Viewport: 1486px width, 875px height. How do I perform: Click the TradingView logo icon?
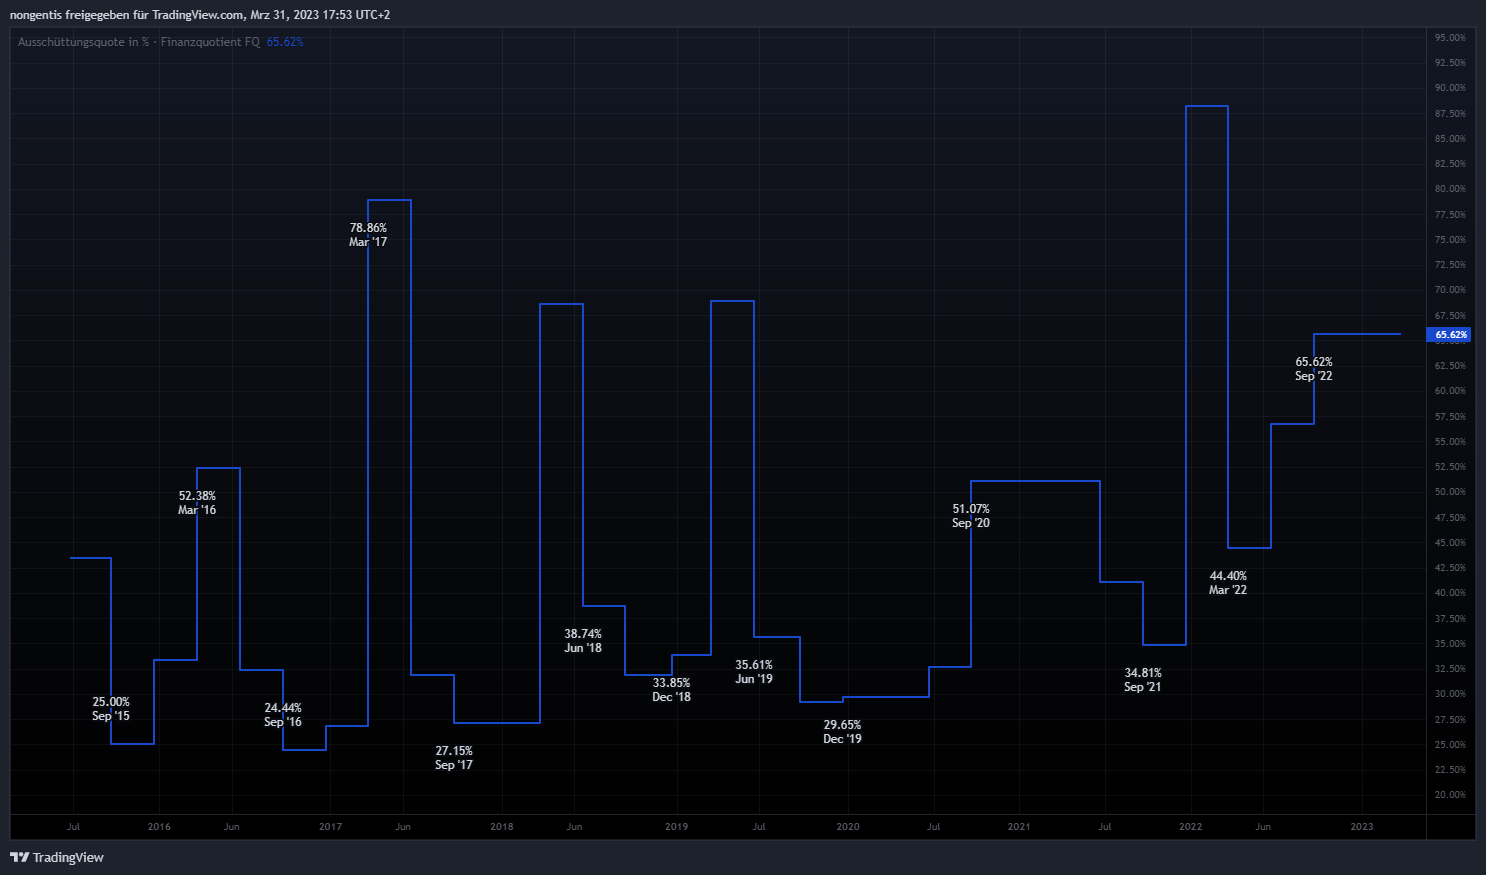[19, 857]
